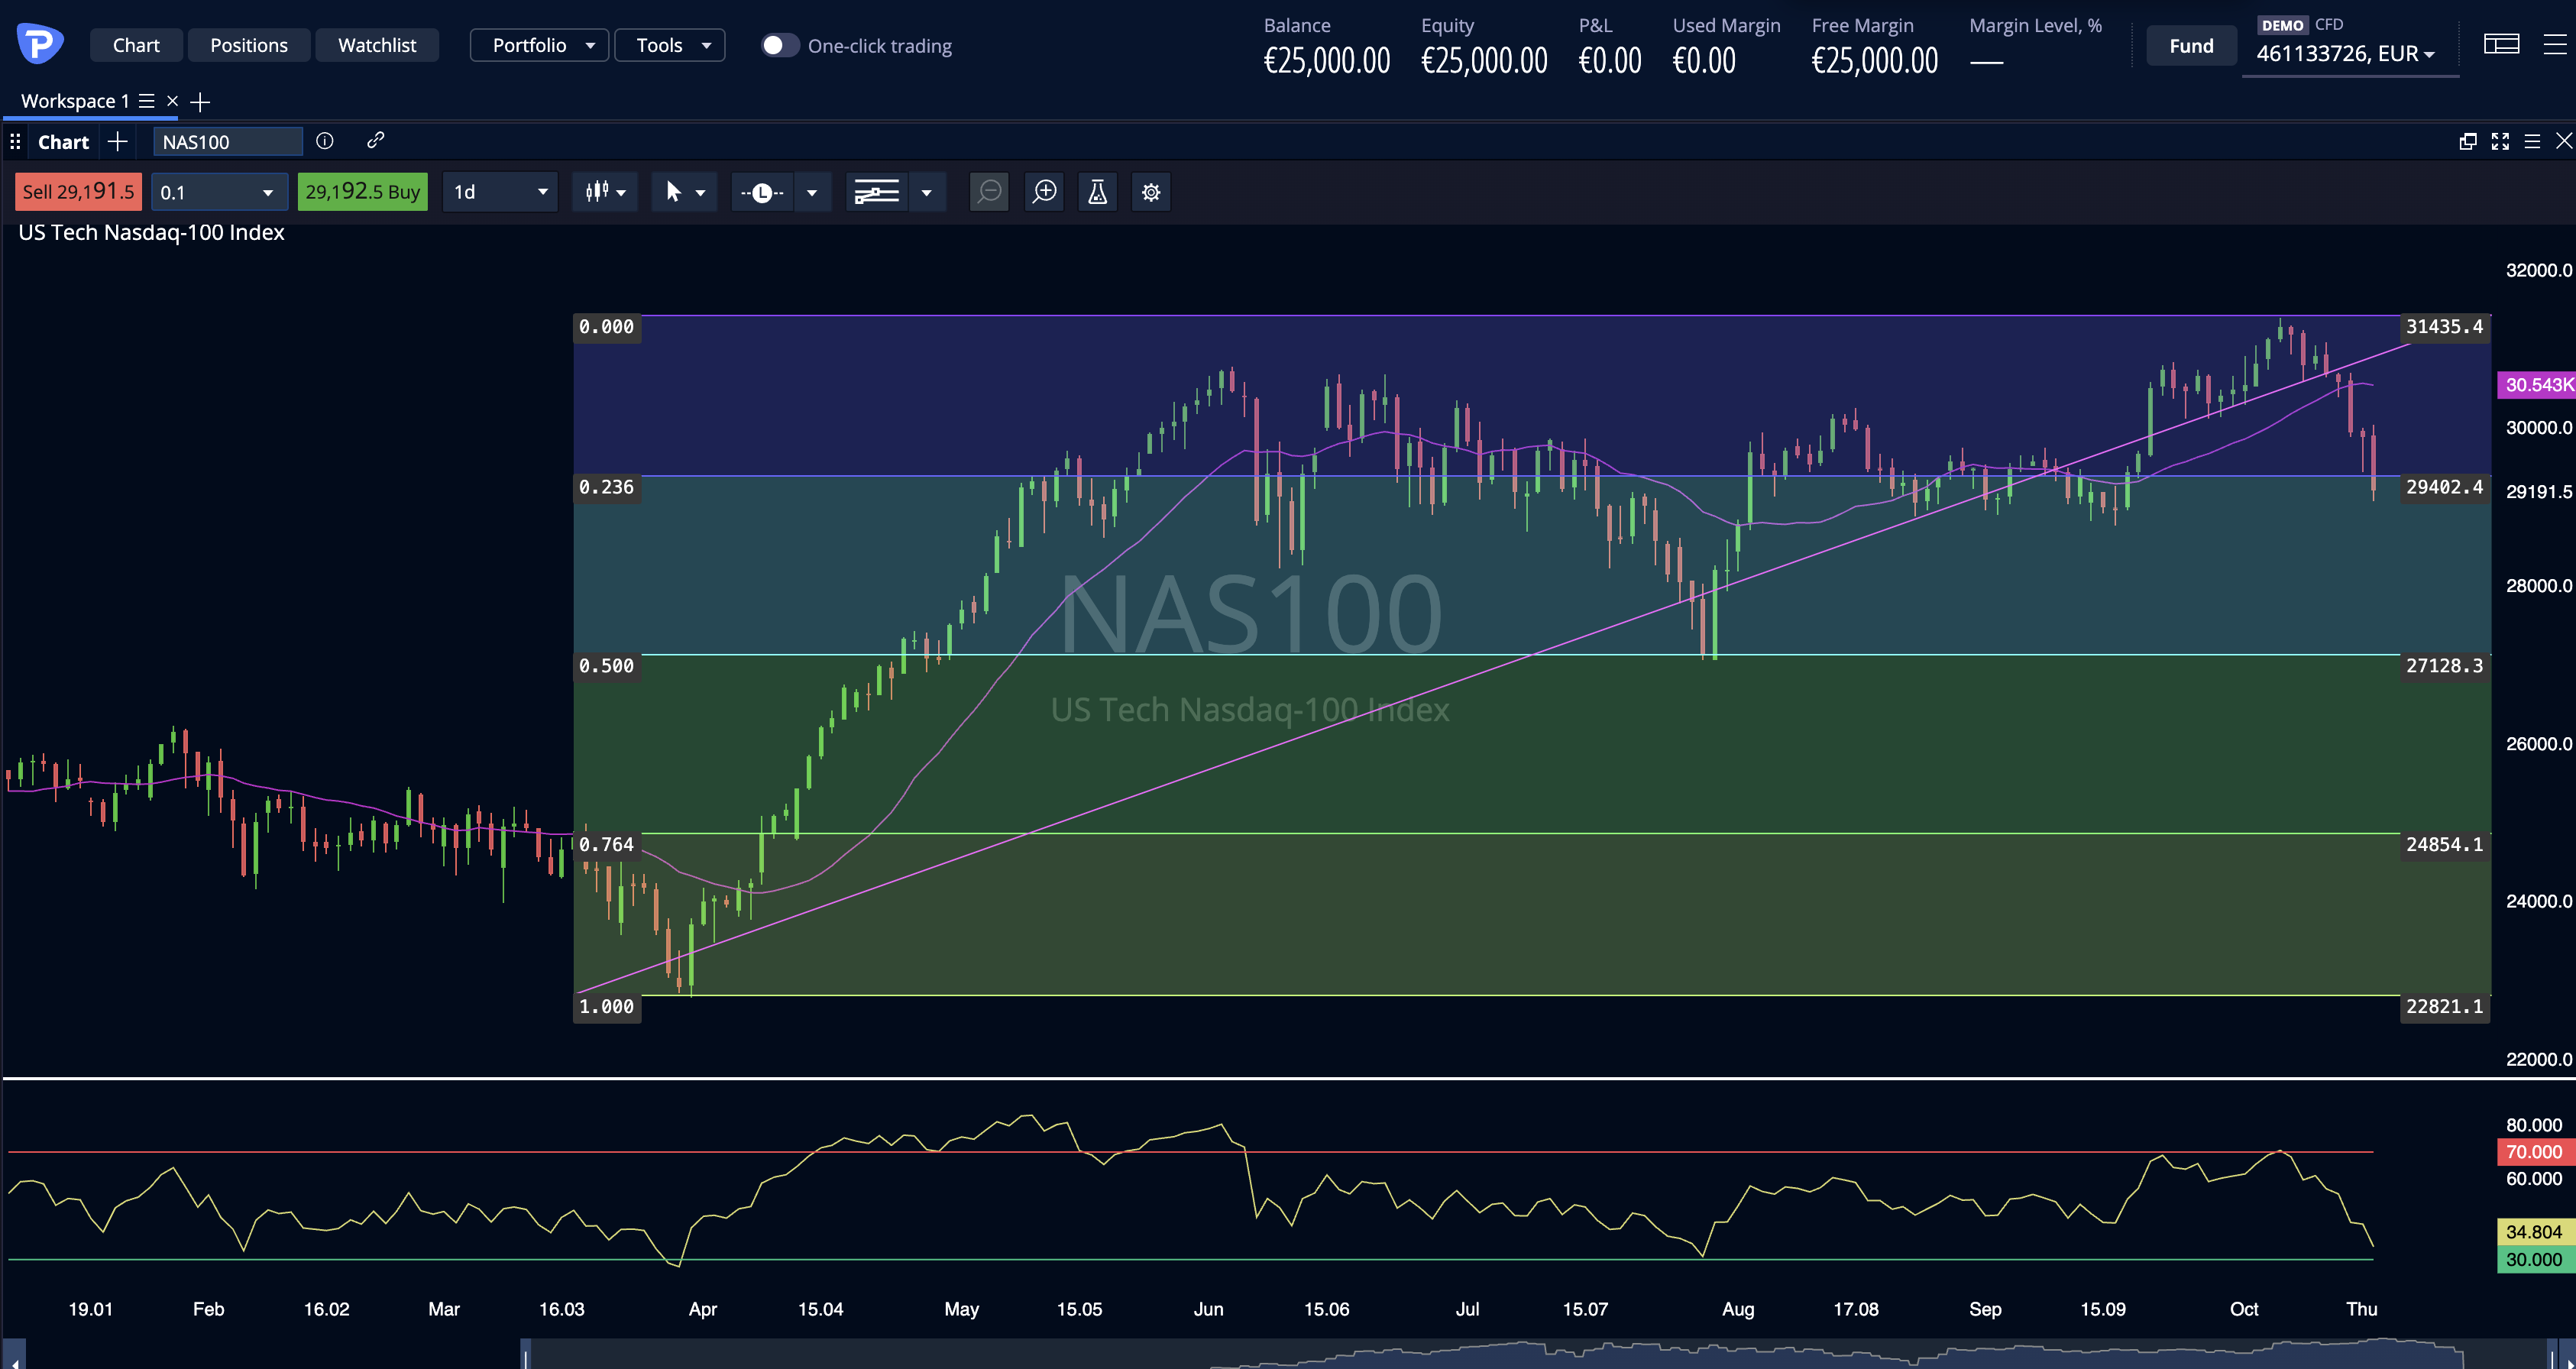Click the Fund button
Screen dimensions: 2576x1369
(2191, 46)
